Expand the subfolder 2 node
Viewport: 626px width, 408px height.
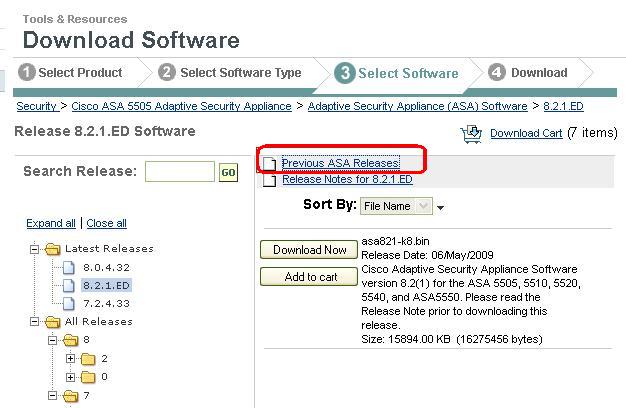(71, 358)
